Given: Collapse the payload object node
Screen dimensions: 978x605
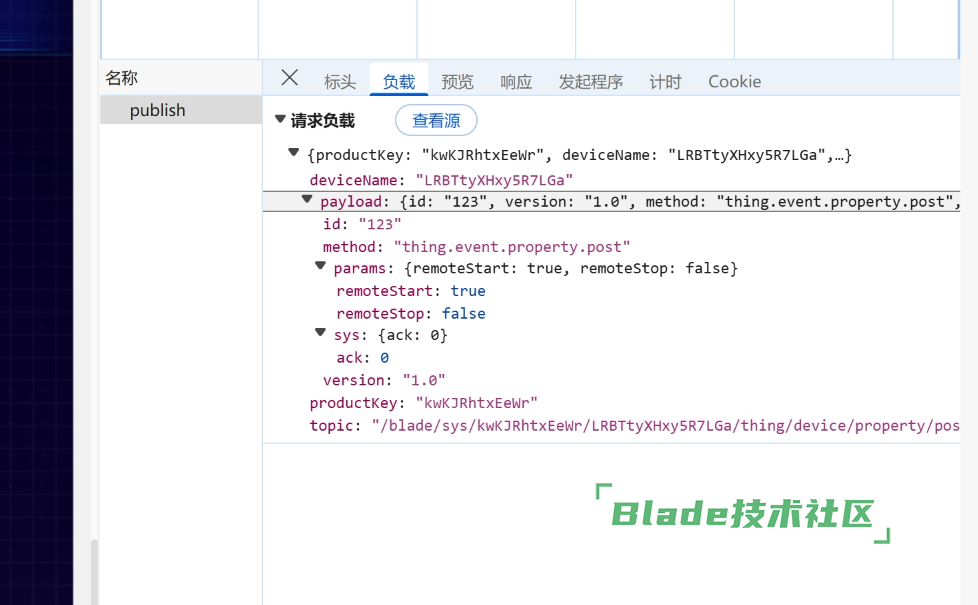Looking at the screenshot, I should click(308, 201).
